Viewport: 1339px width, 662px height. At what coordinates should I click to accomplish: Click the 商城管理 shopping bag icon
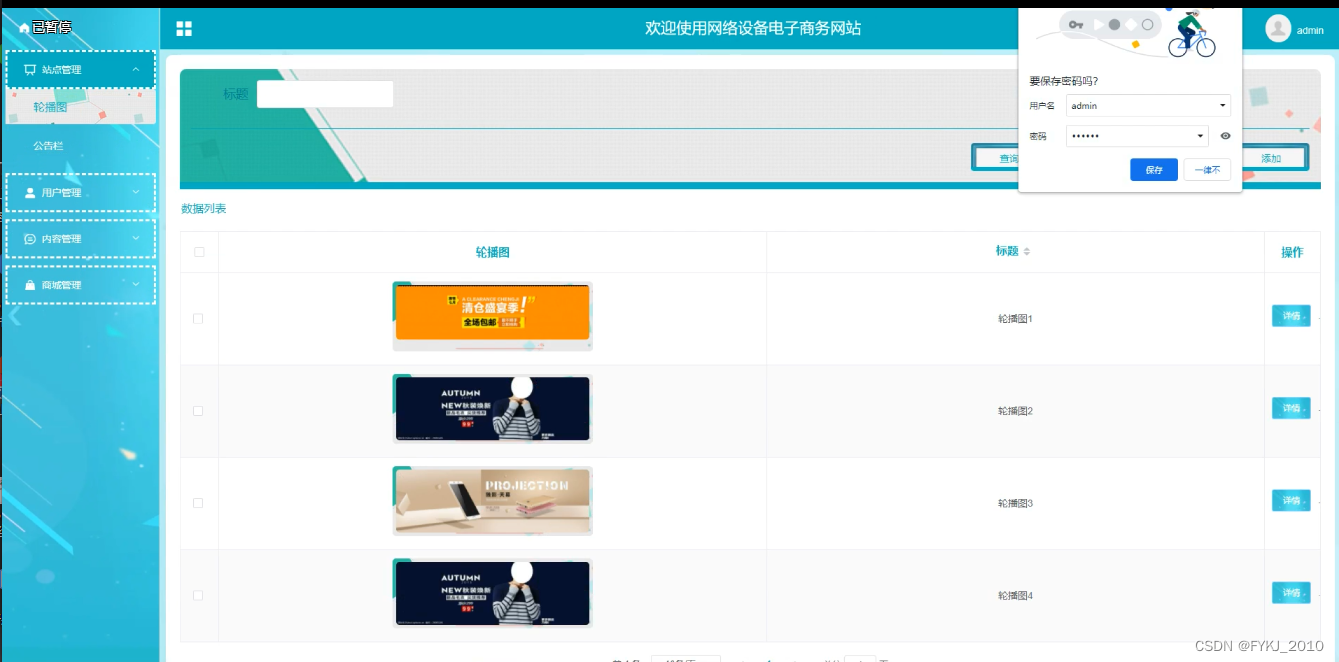30,285
